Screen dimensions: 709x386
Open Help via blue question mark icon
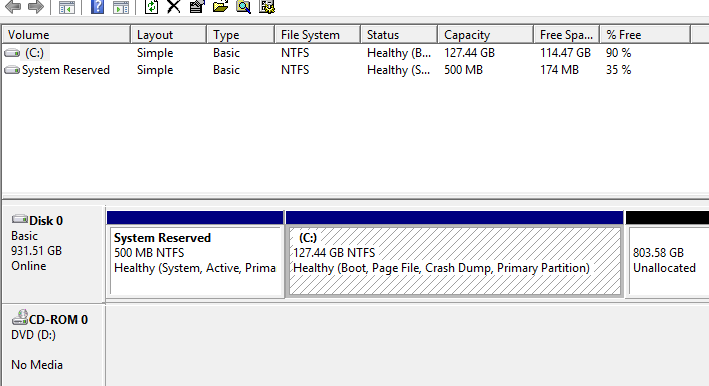[x=97, y=7]
